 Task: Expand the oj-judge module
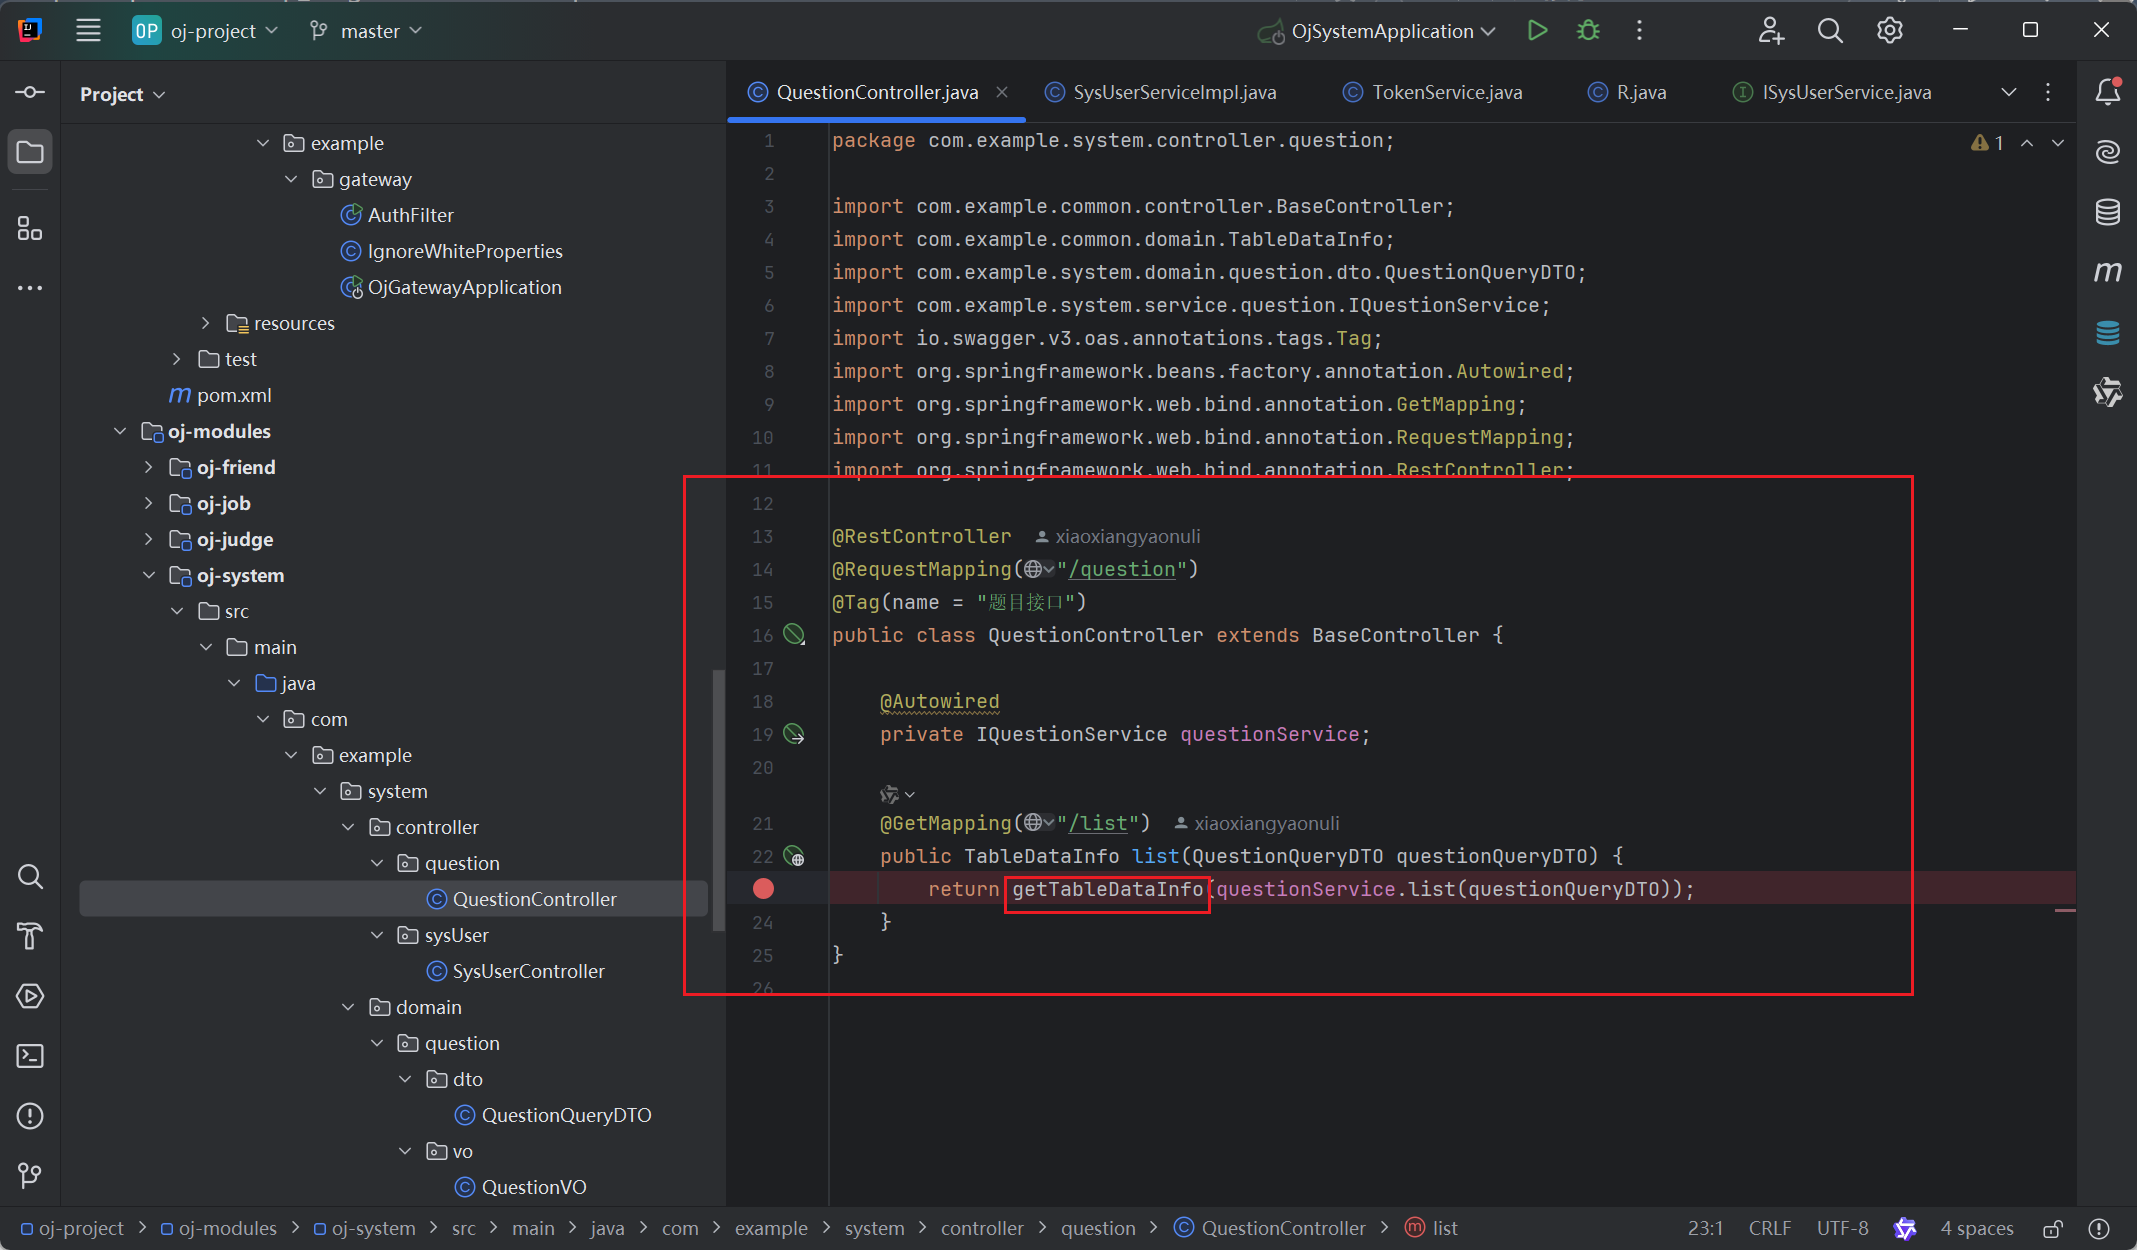tap(148, 539)
